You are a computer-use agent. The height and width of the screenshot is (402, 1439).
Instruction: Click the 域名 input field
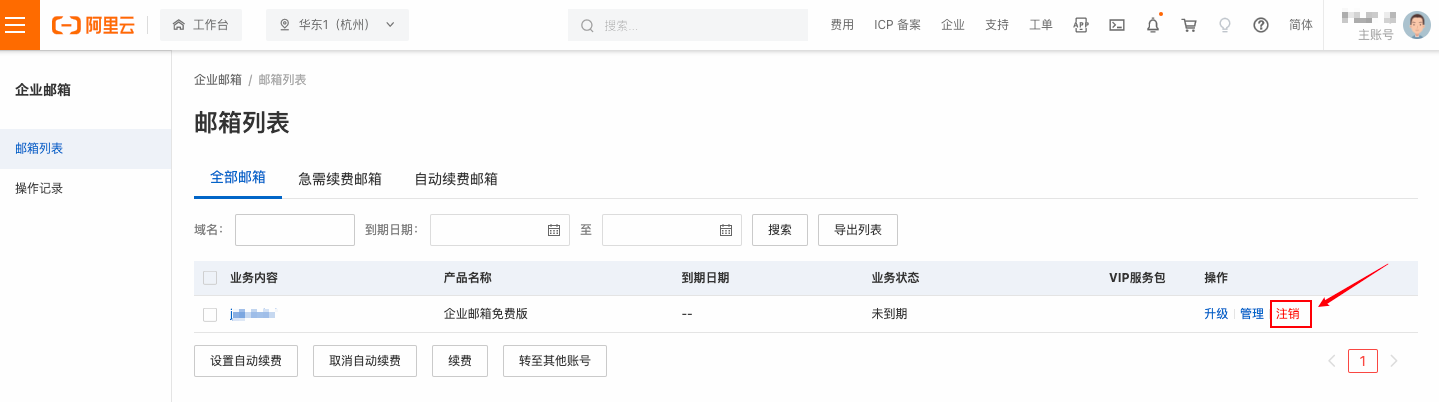tap(295, 230)
